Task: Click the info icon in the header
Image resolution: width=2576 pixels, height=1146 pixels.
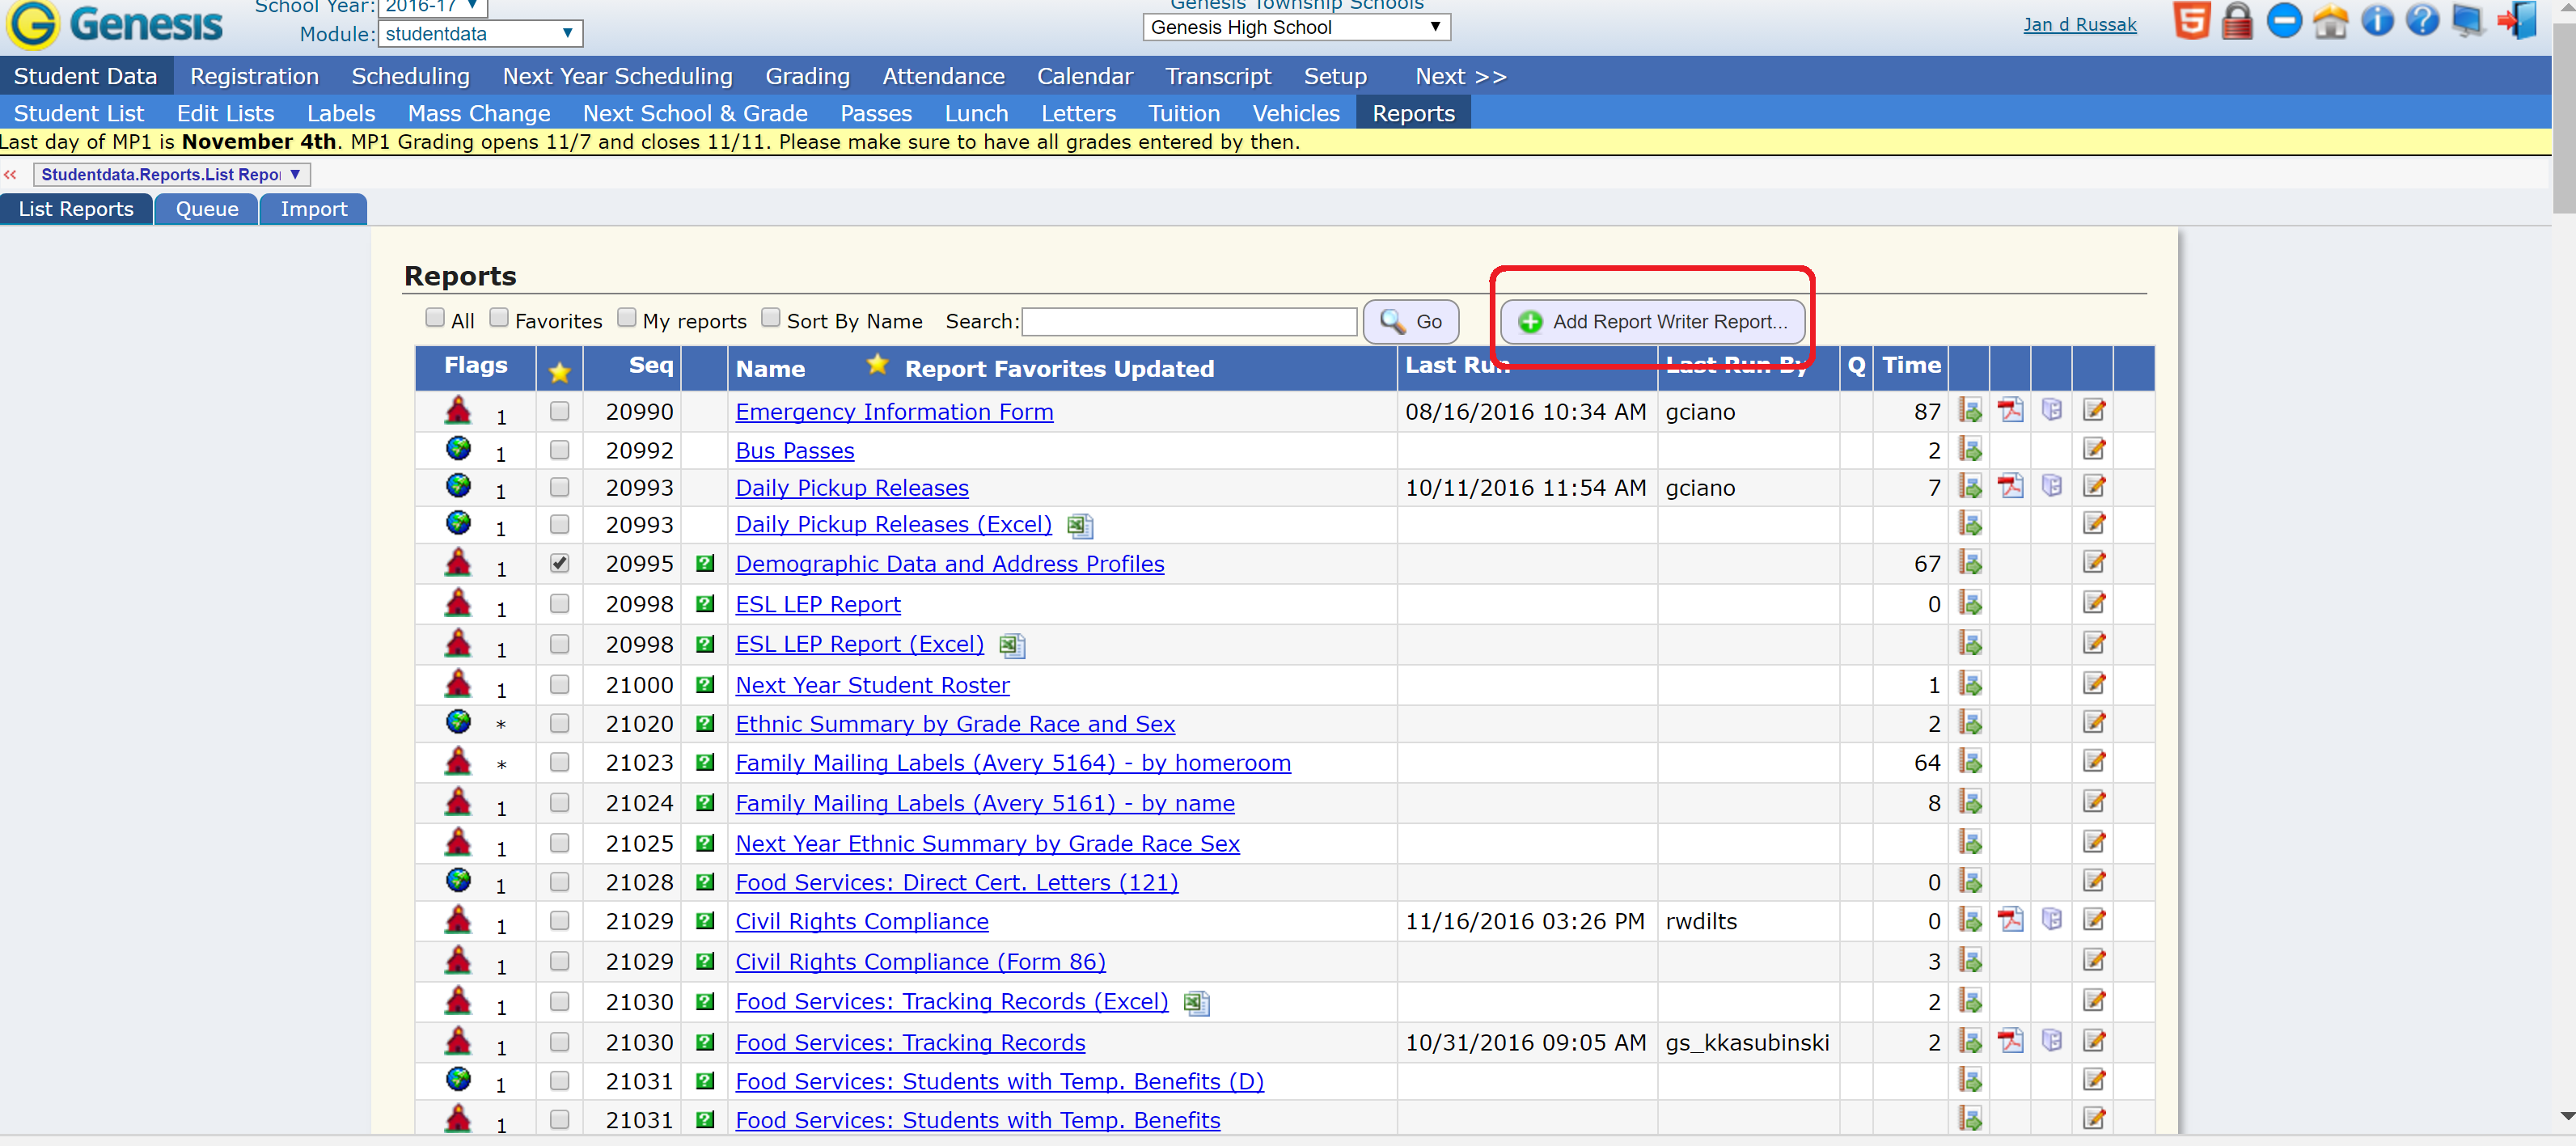Action: [x=2376, y=19]
